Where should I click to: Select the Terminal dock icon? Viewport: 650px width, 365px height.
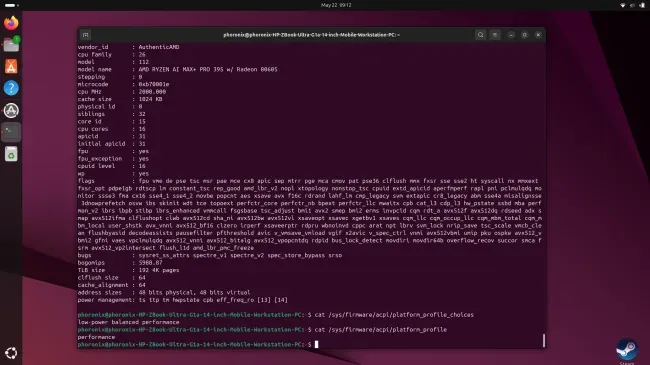pyautogui.click(x=11, y=132)
